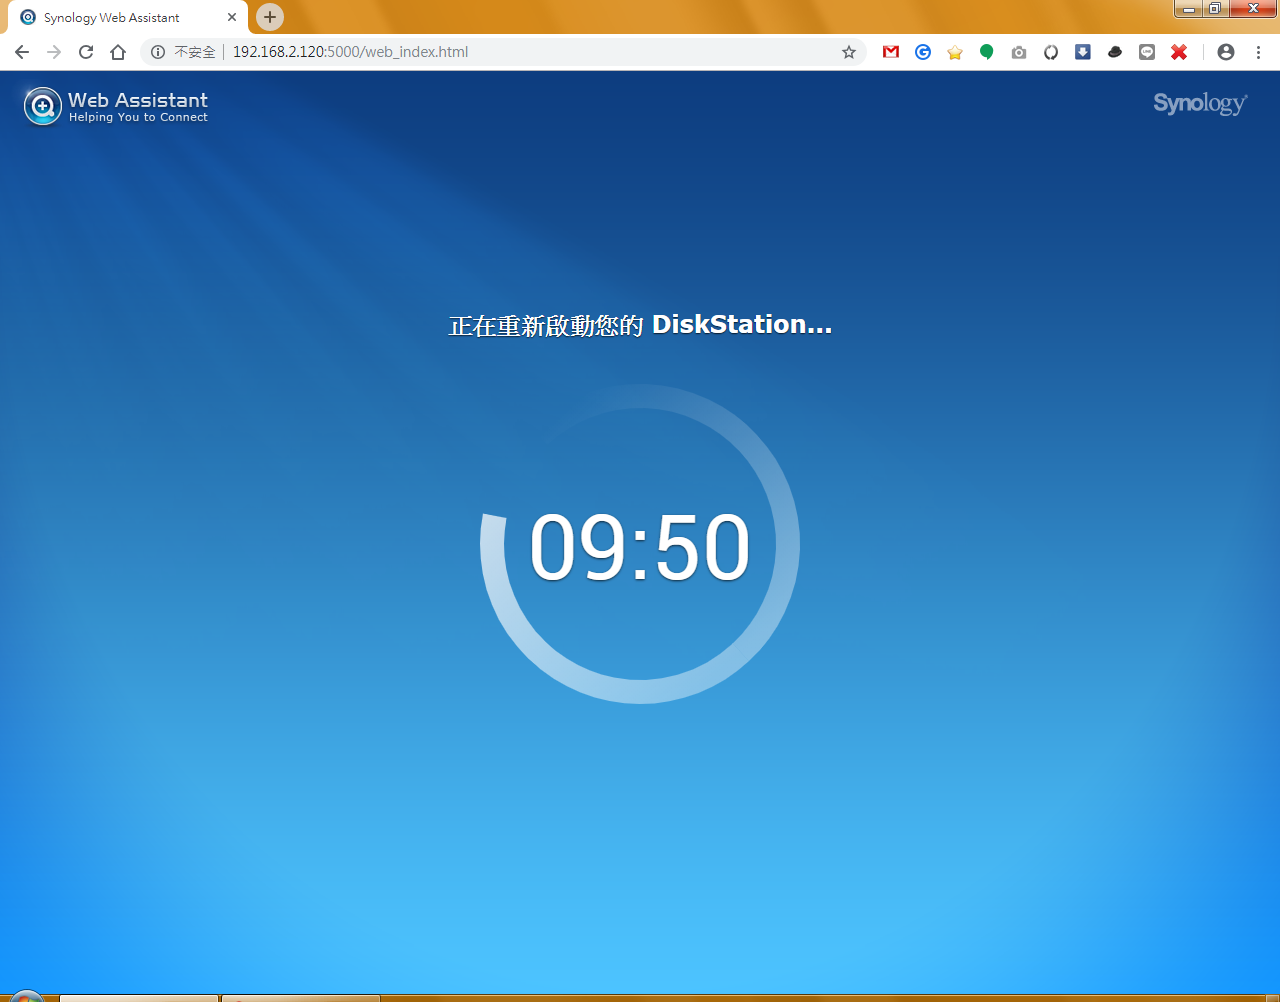Open a new browser tab
The width and height of the screenshot is (1280, 1002).
(x=270, y=17)
